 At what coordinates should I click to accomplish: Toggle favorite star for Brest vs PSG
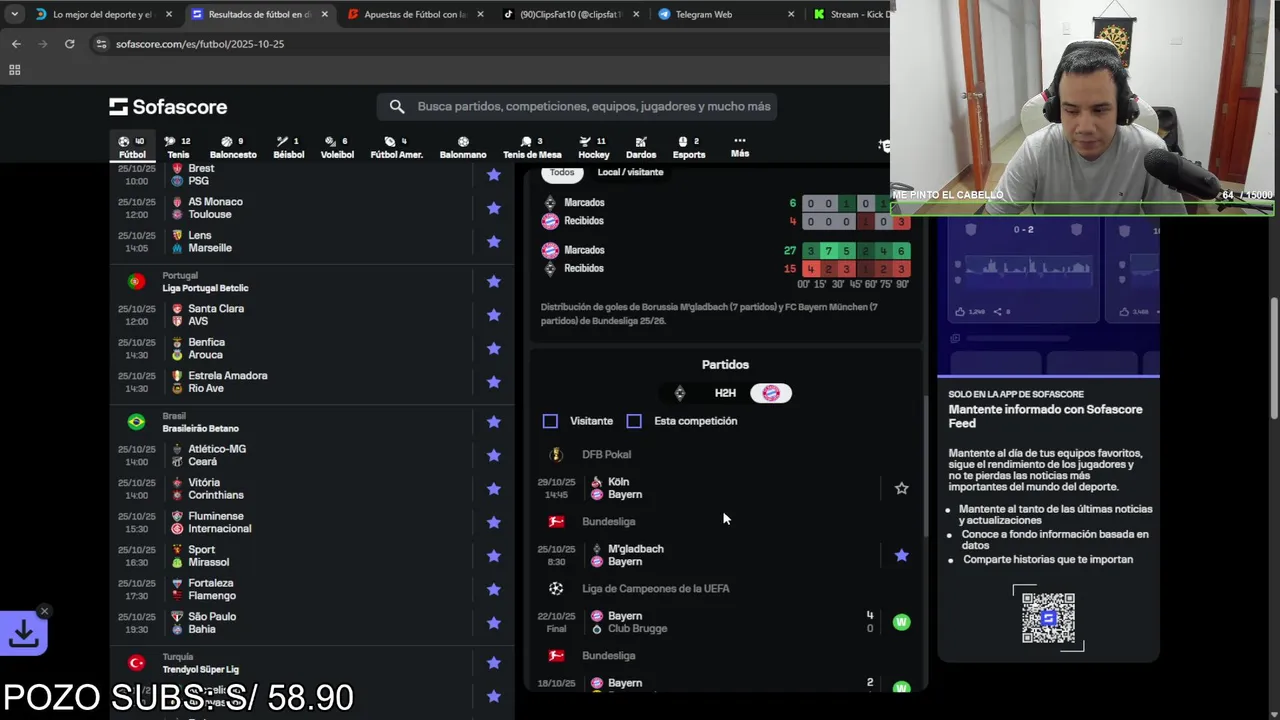(493, 174)
